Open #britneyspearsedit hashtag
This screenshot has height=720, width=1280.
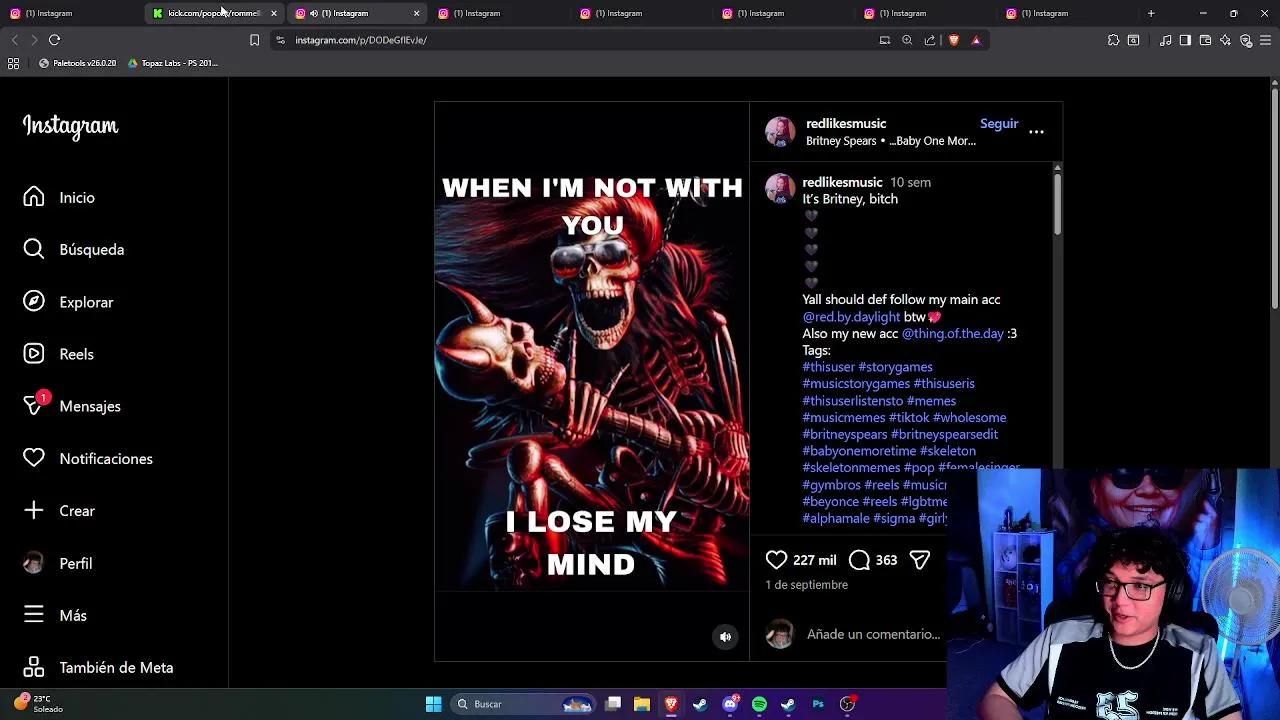click(944, 434)
